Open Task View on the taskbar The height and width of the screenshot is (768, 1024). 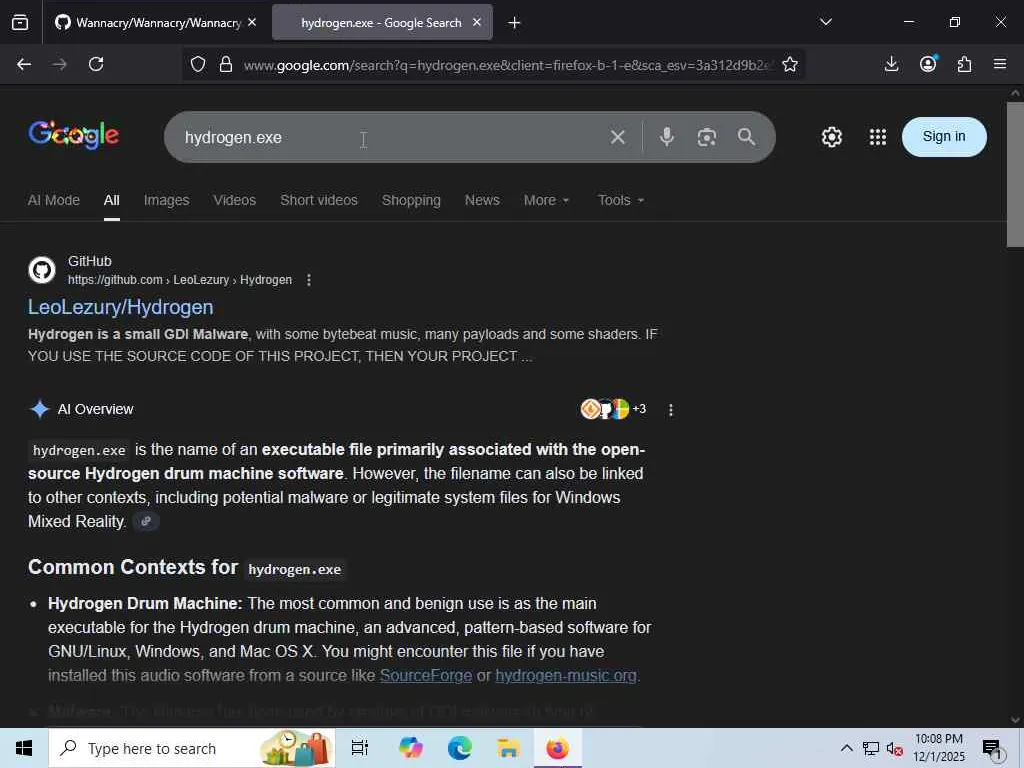[360, 748]
